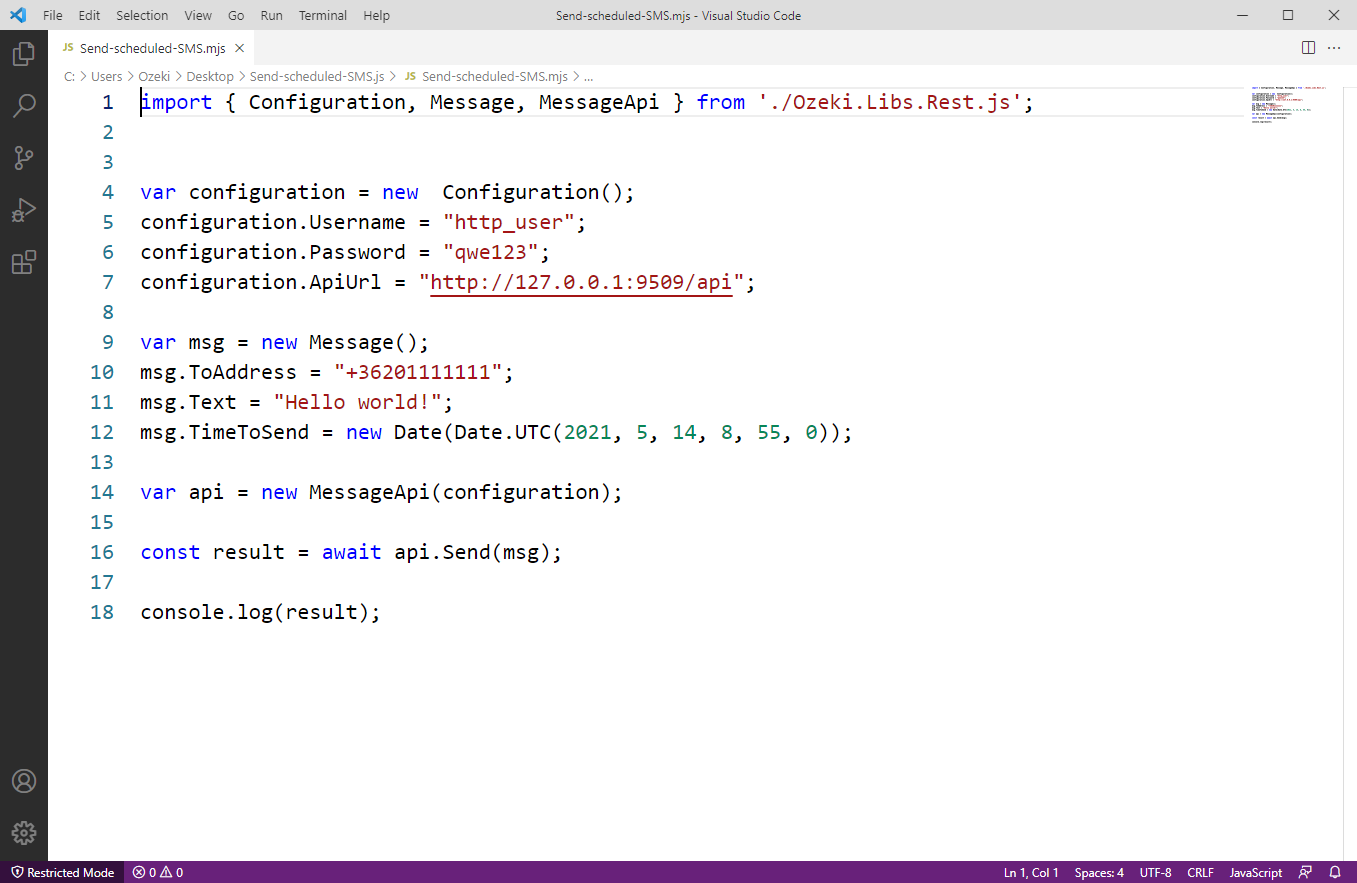Click the Restricted Mode shield indicator

(62, 872)
